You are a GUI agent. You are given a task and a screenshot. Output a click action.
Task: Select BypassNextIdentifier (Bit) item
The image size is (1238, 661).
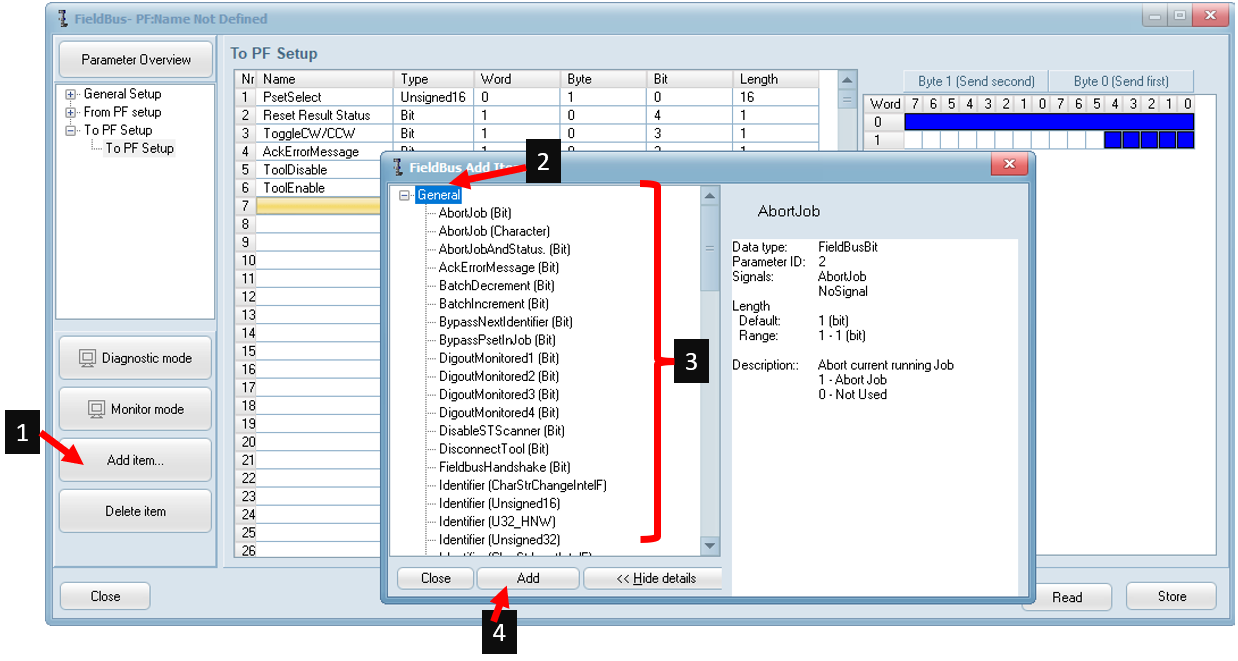(505, 322)
